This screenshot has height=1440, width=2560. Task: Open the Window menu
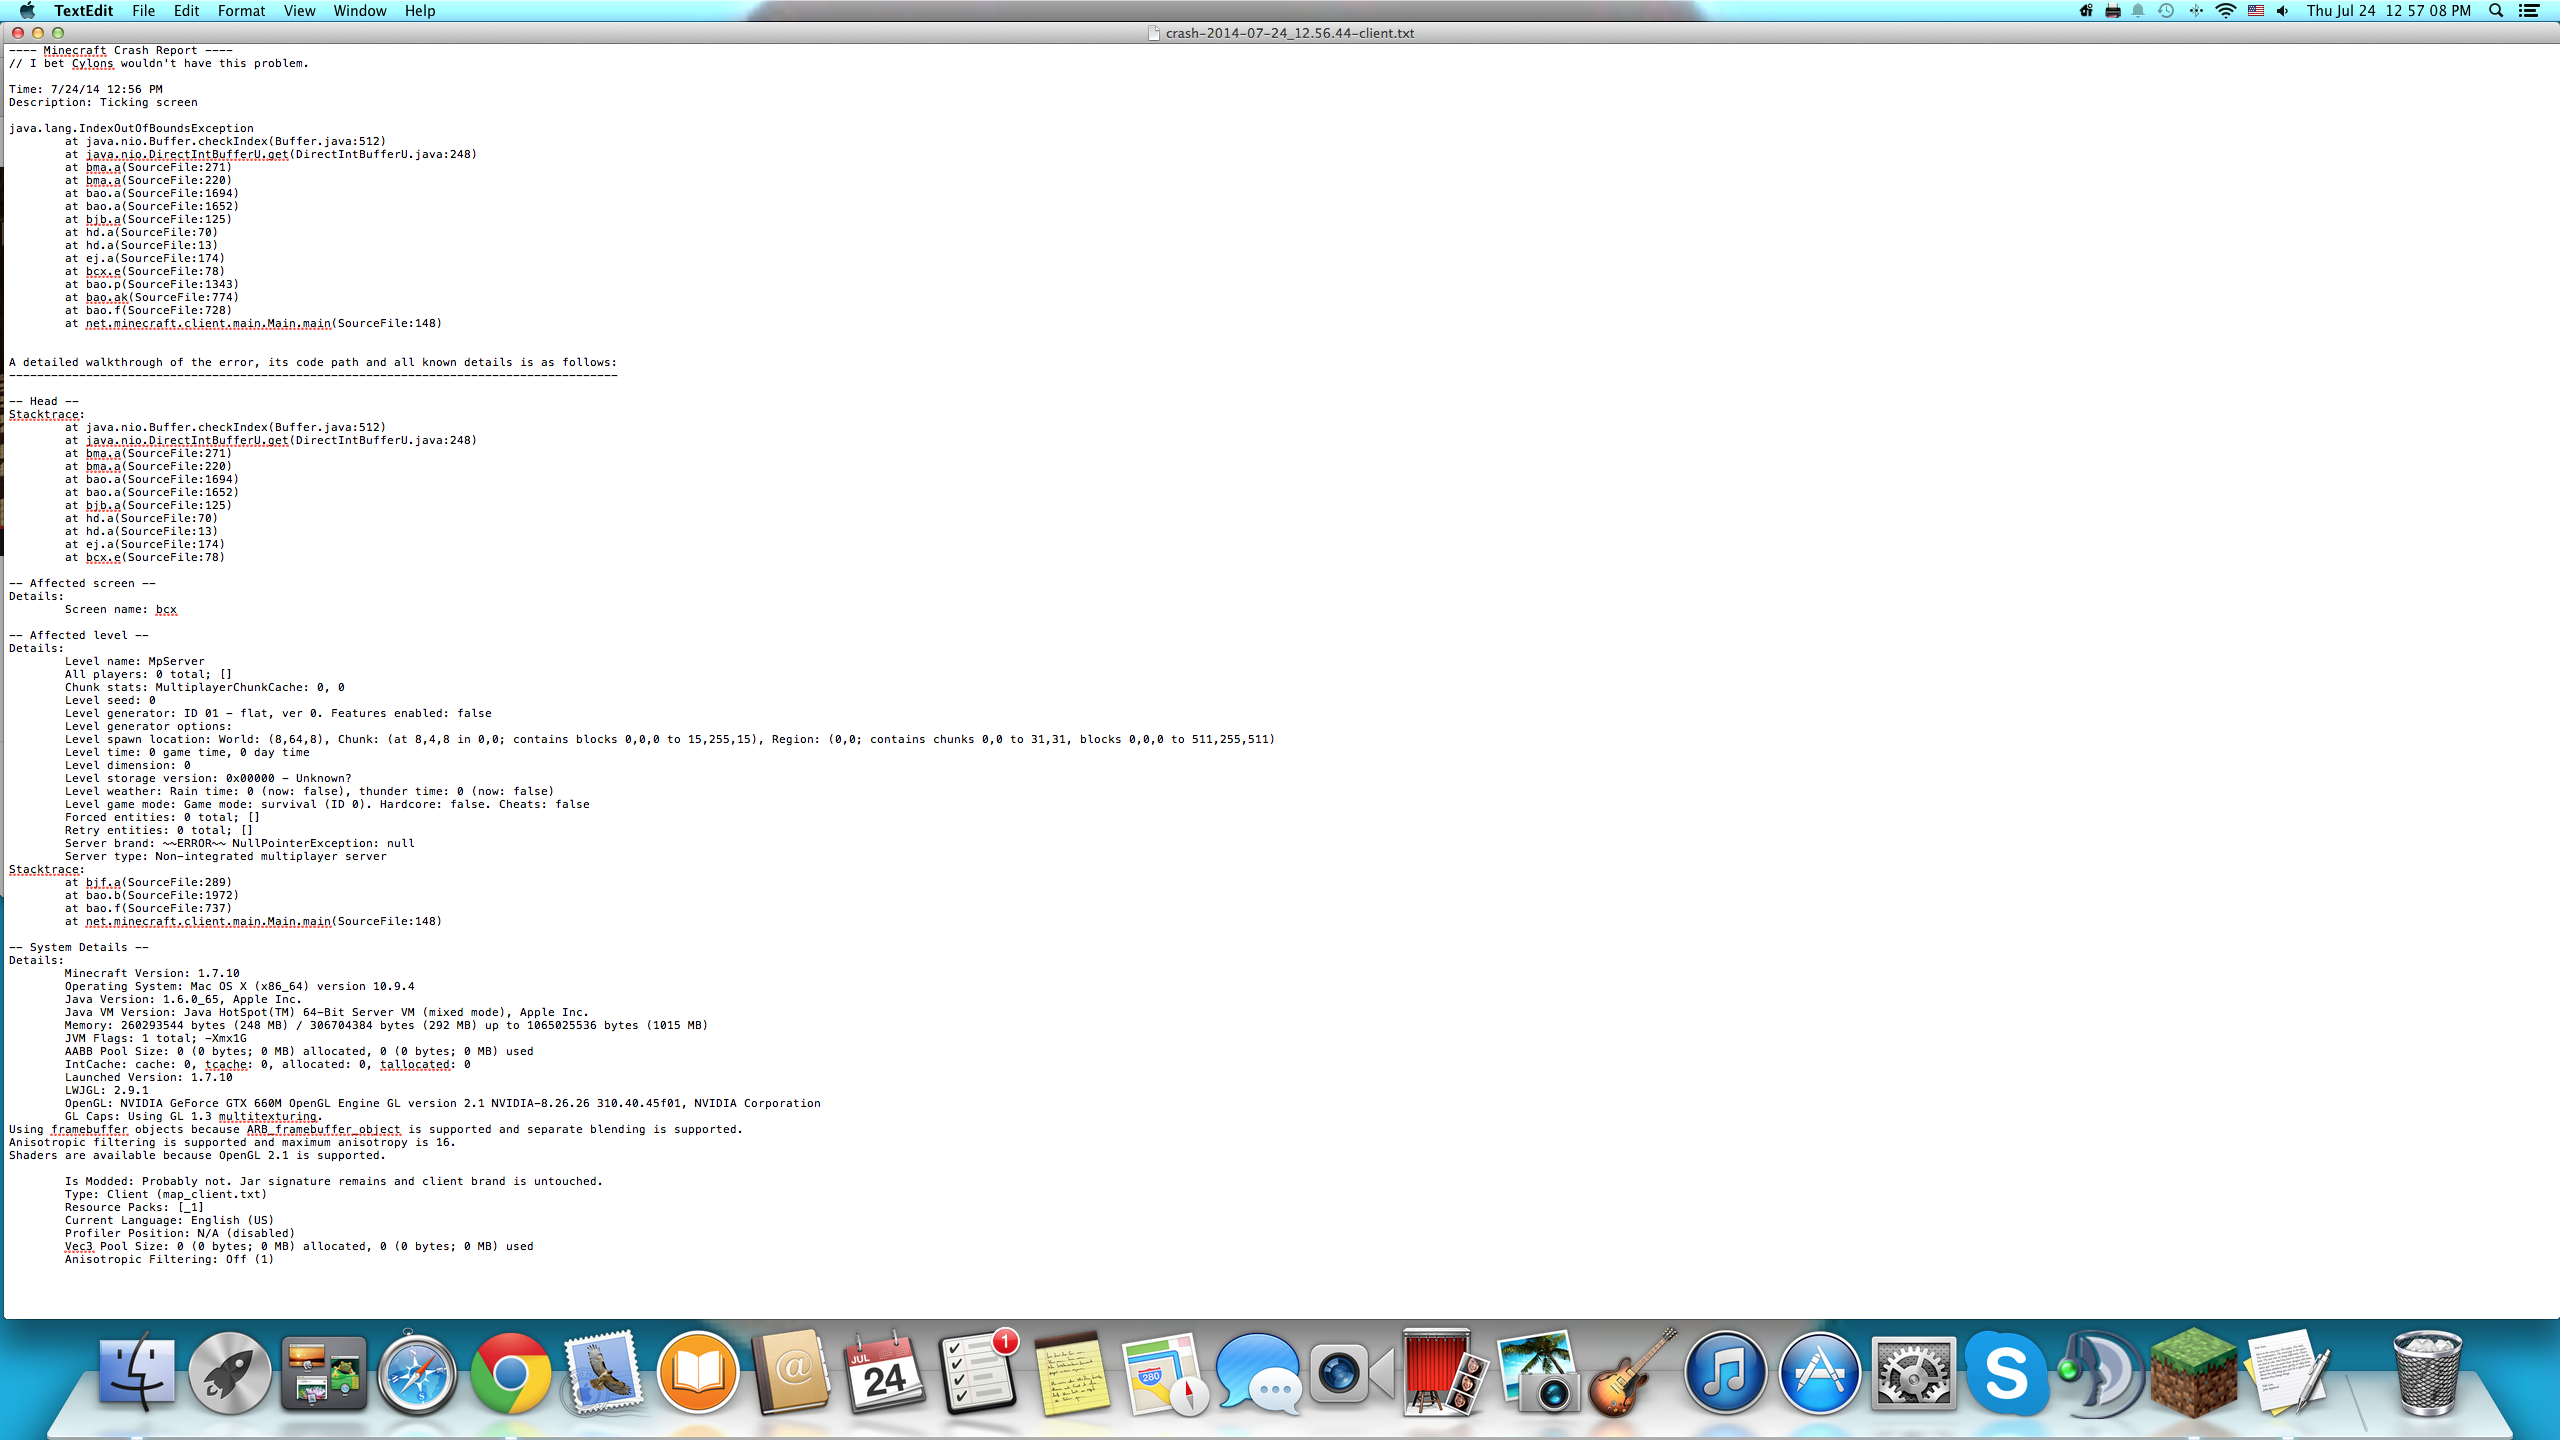pos(359,11)
